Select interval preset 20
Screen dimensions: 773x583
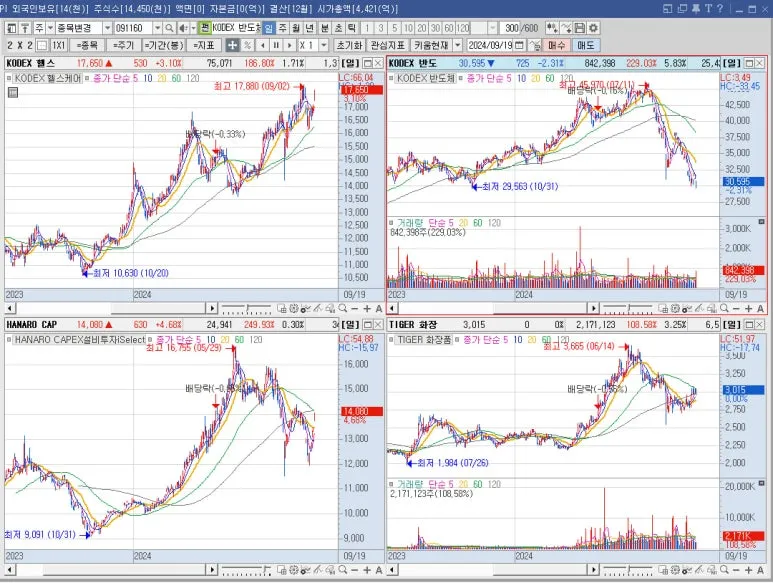pyautogui.click(x=422, y=28)
